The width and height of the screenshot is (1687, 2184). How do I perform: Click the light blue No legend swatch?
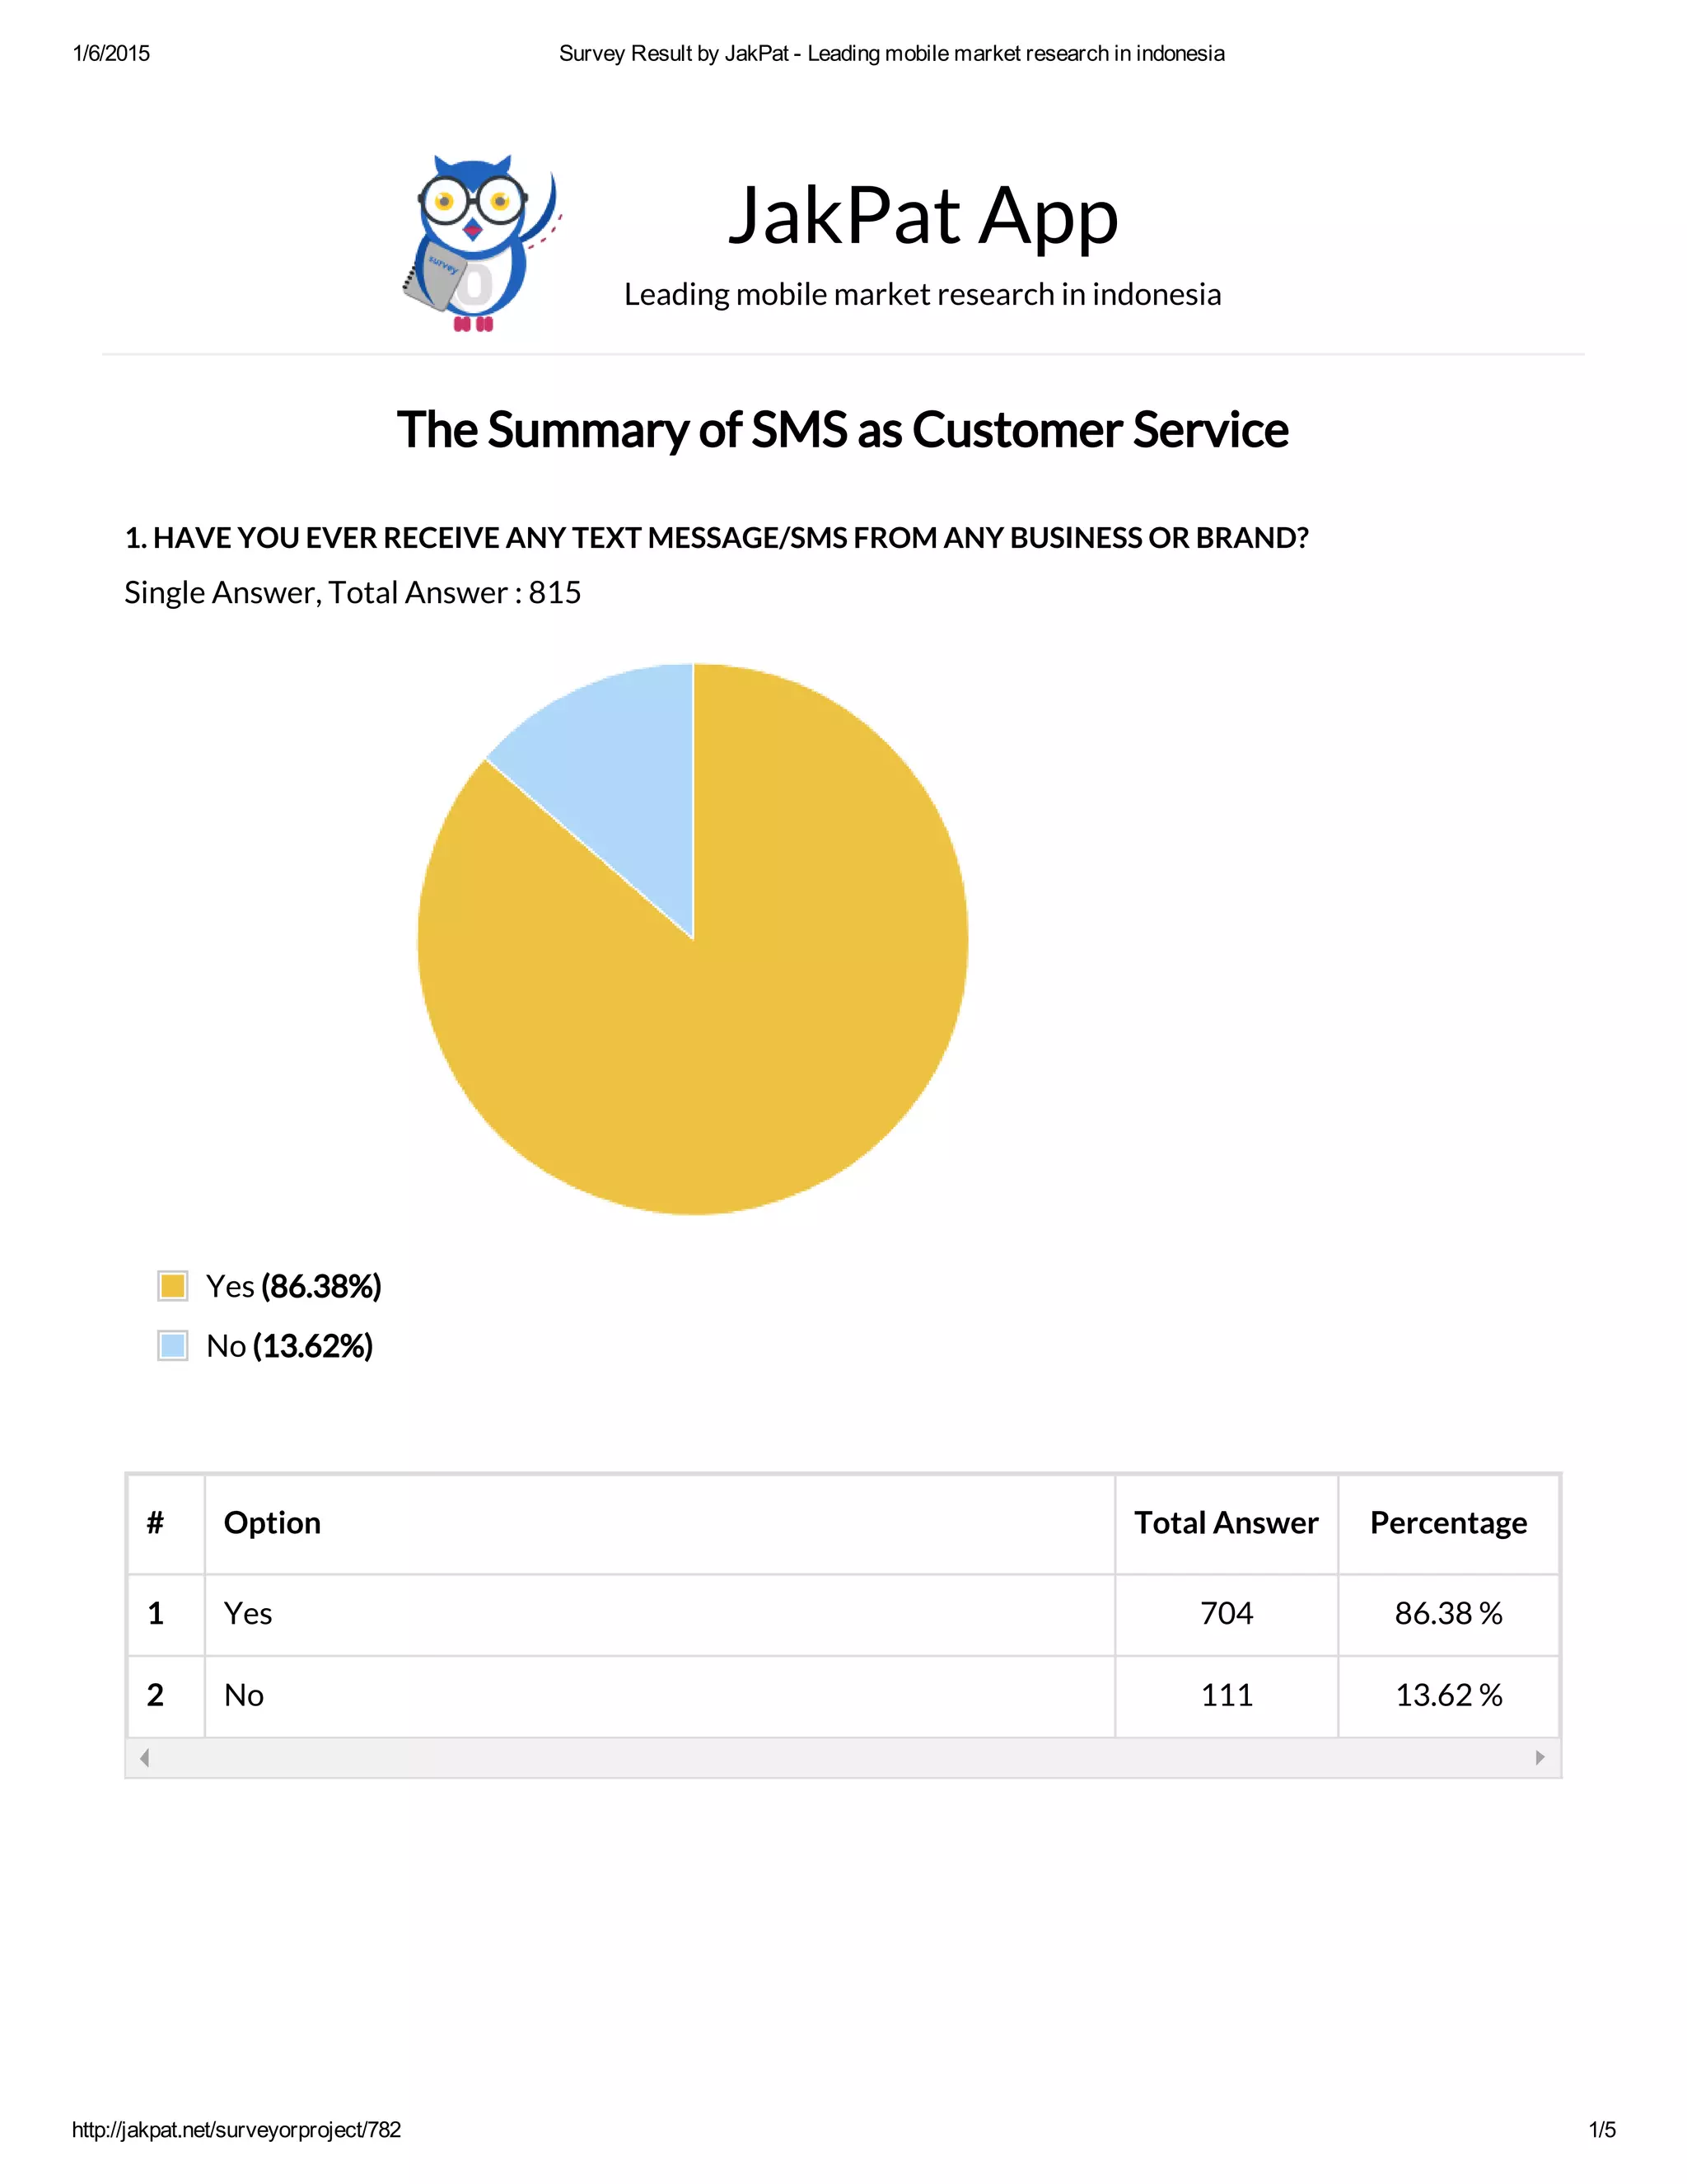[173, 1346]
